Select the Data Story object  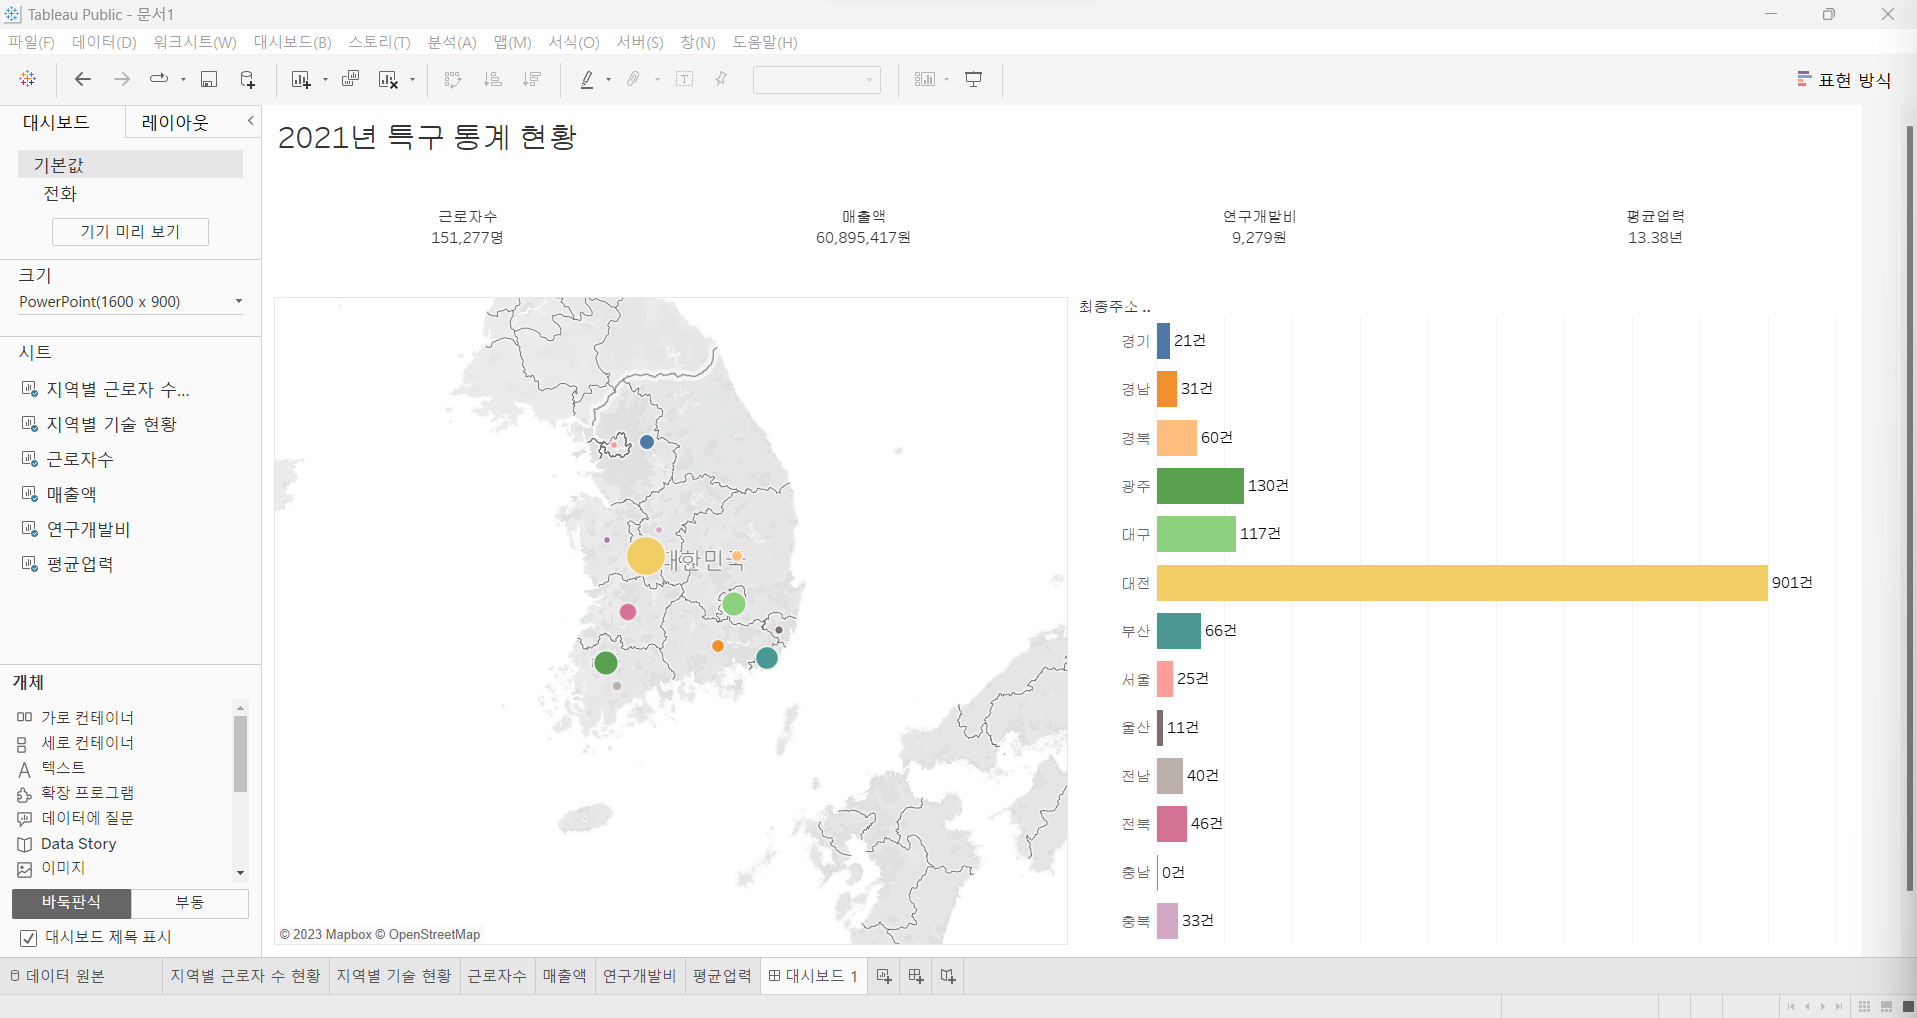(x=78, y=844)
